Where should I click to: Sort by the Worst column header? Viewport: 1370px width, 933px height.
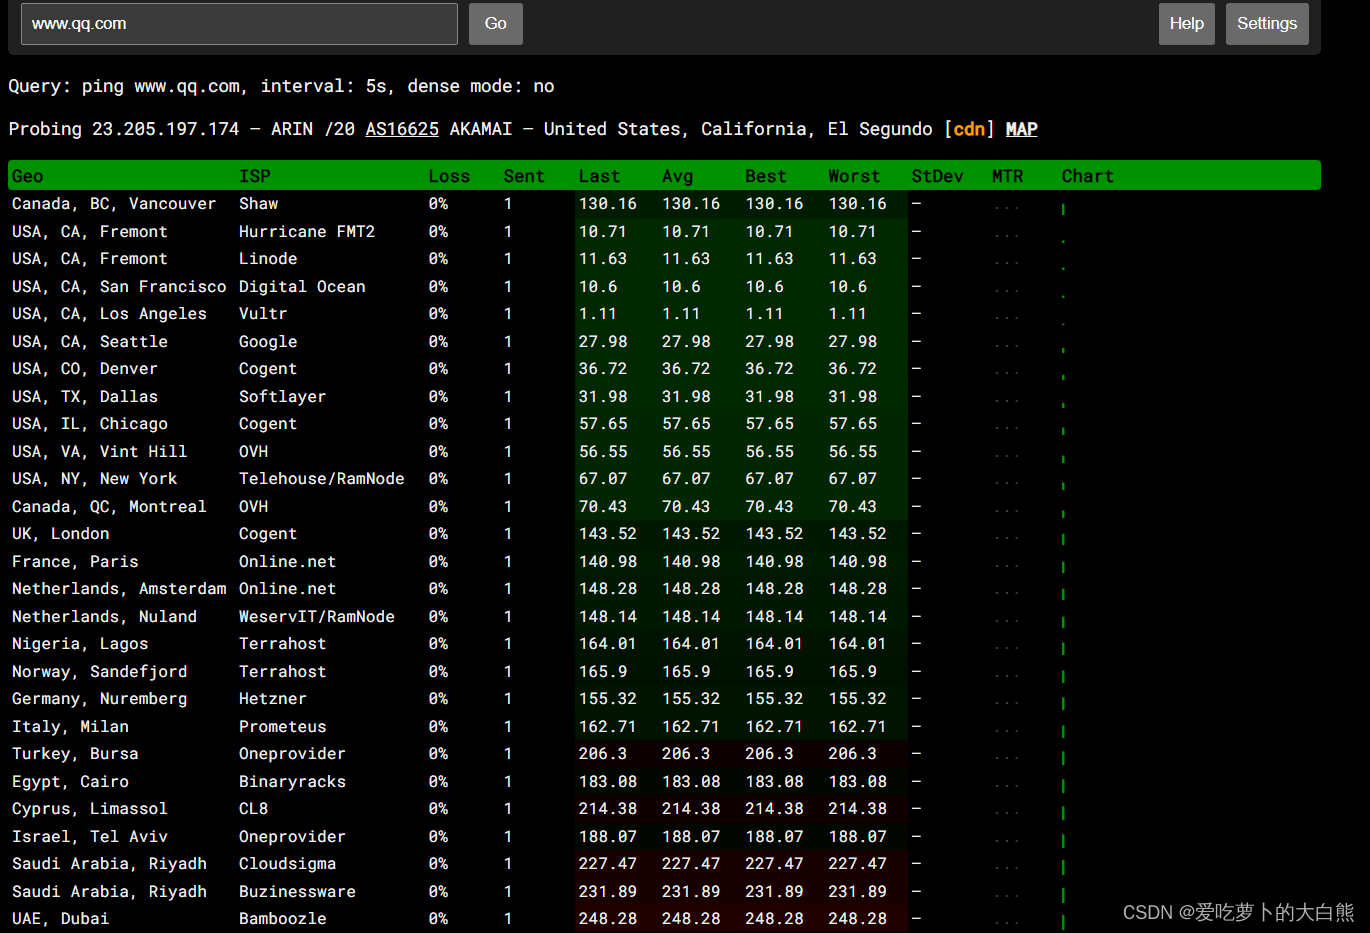pyautogui.click(x=854, y=176)
